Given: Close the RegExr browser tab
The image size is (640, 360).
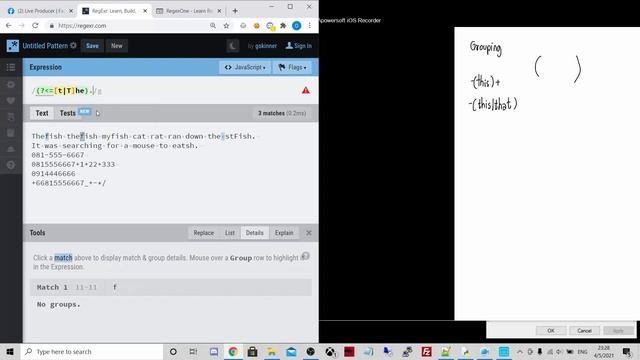Looking at the screenshot, I should 145,11.
